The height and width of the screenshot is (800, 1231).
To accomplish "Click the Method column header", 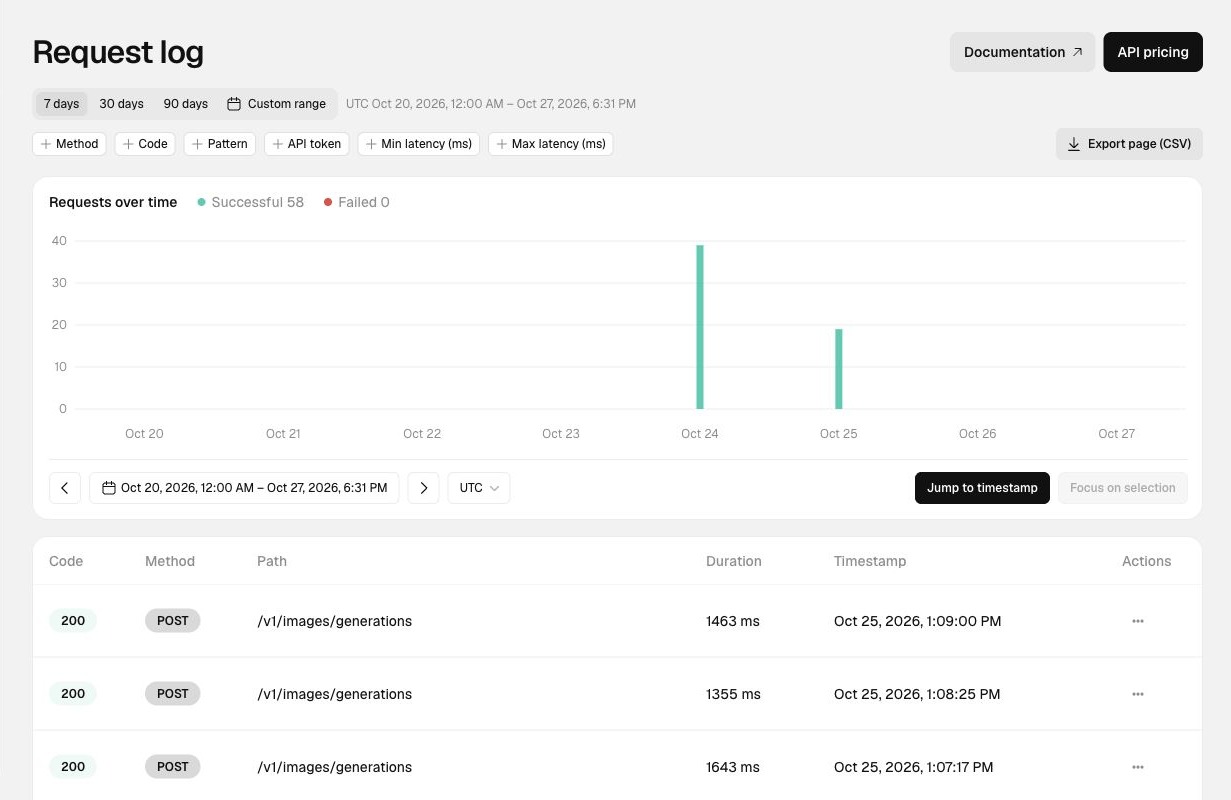I will click(170, 561).
